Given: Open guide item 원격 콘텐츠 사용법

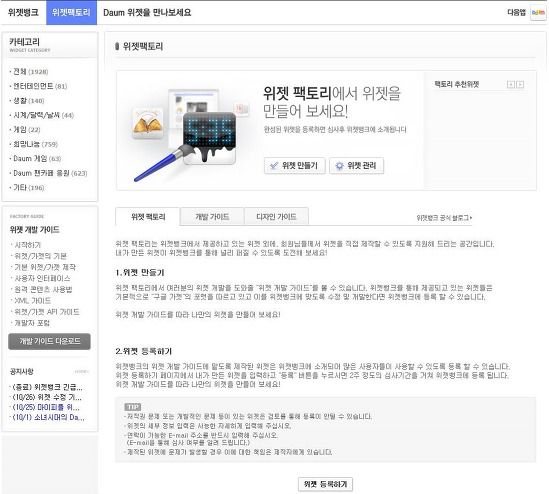Looking at the screenshot, I should [x=43, y=290].
